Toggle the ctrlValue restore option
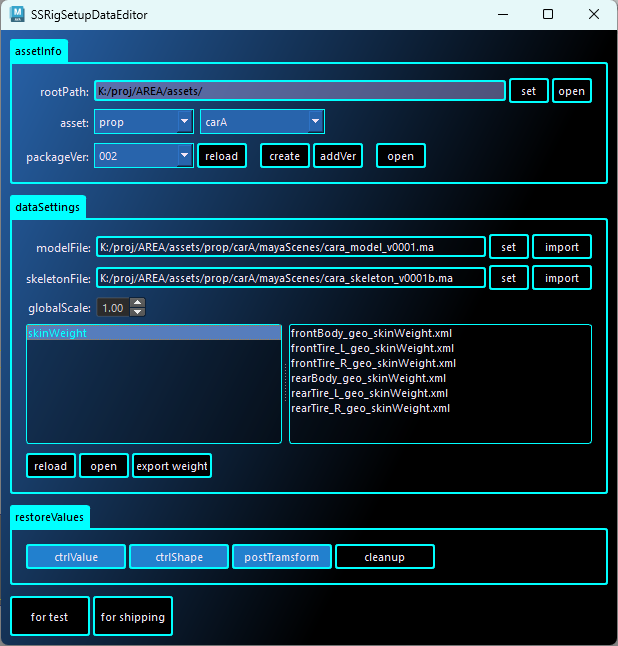The image size is (618, 646). pos(76,557)
